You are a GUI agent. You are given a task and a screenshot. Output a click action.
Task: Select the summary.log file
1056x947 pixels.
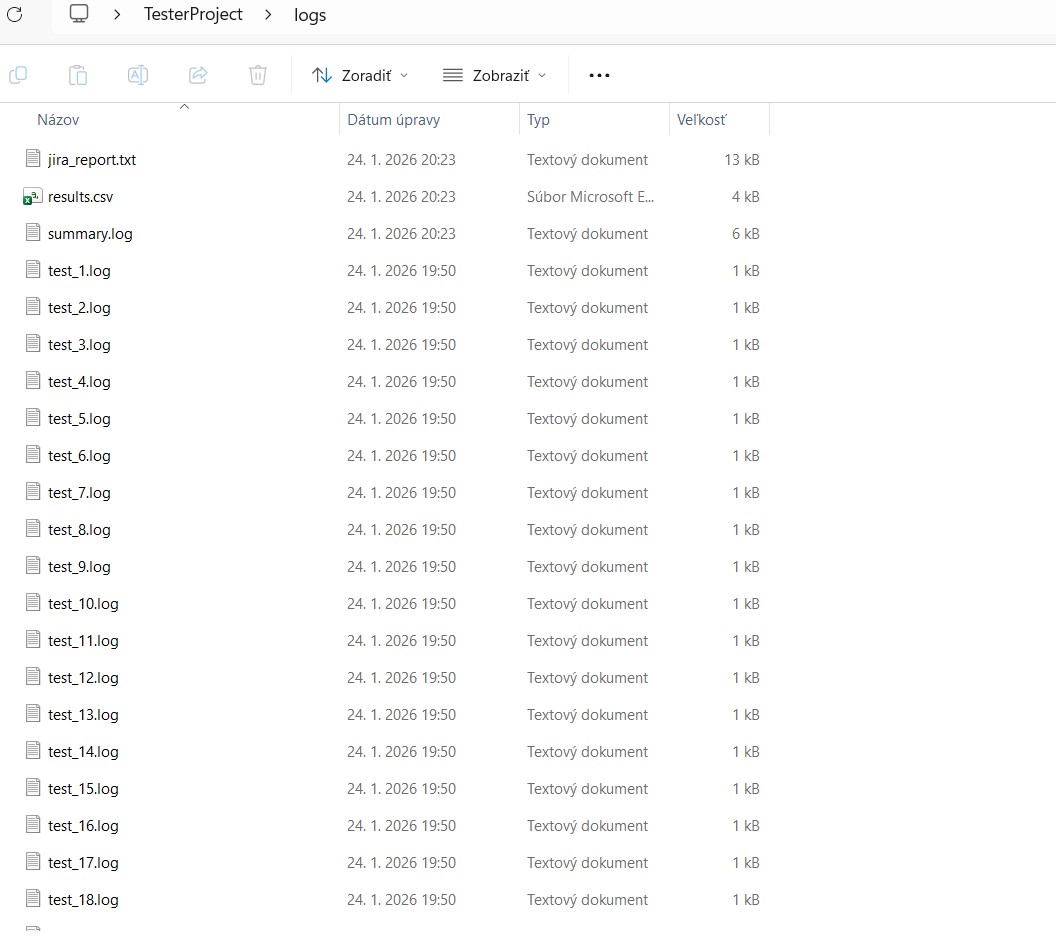(90, 234)
